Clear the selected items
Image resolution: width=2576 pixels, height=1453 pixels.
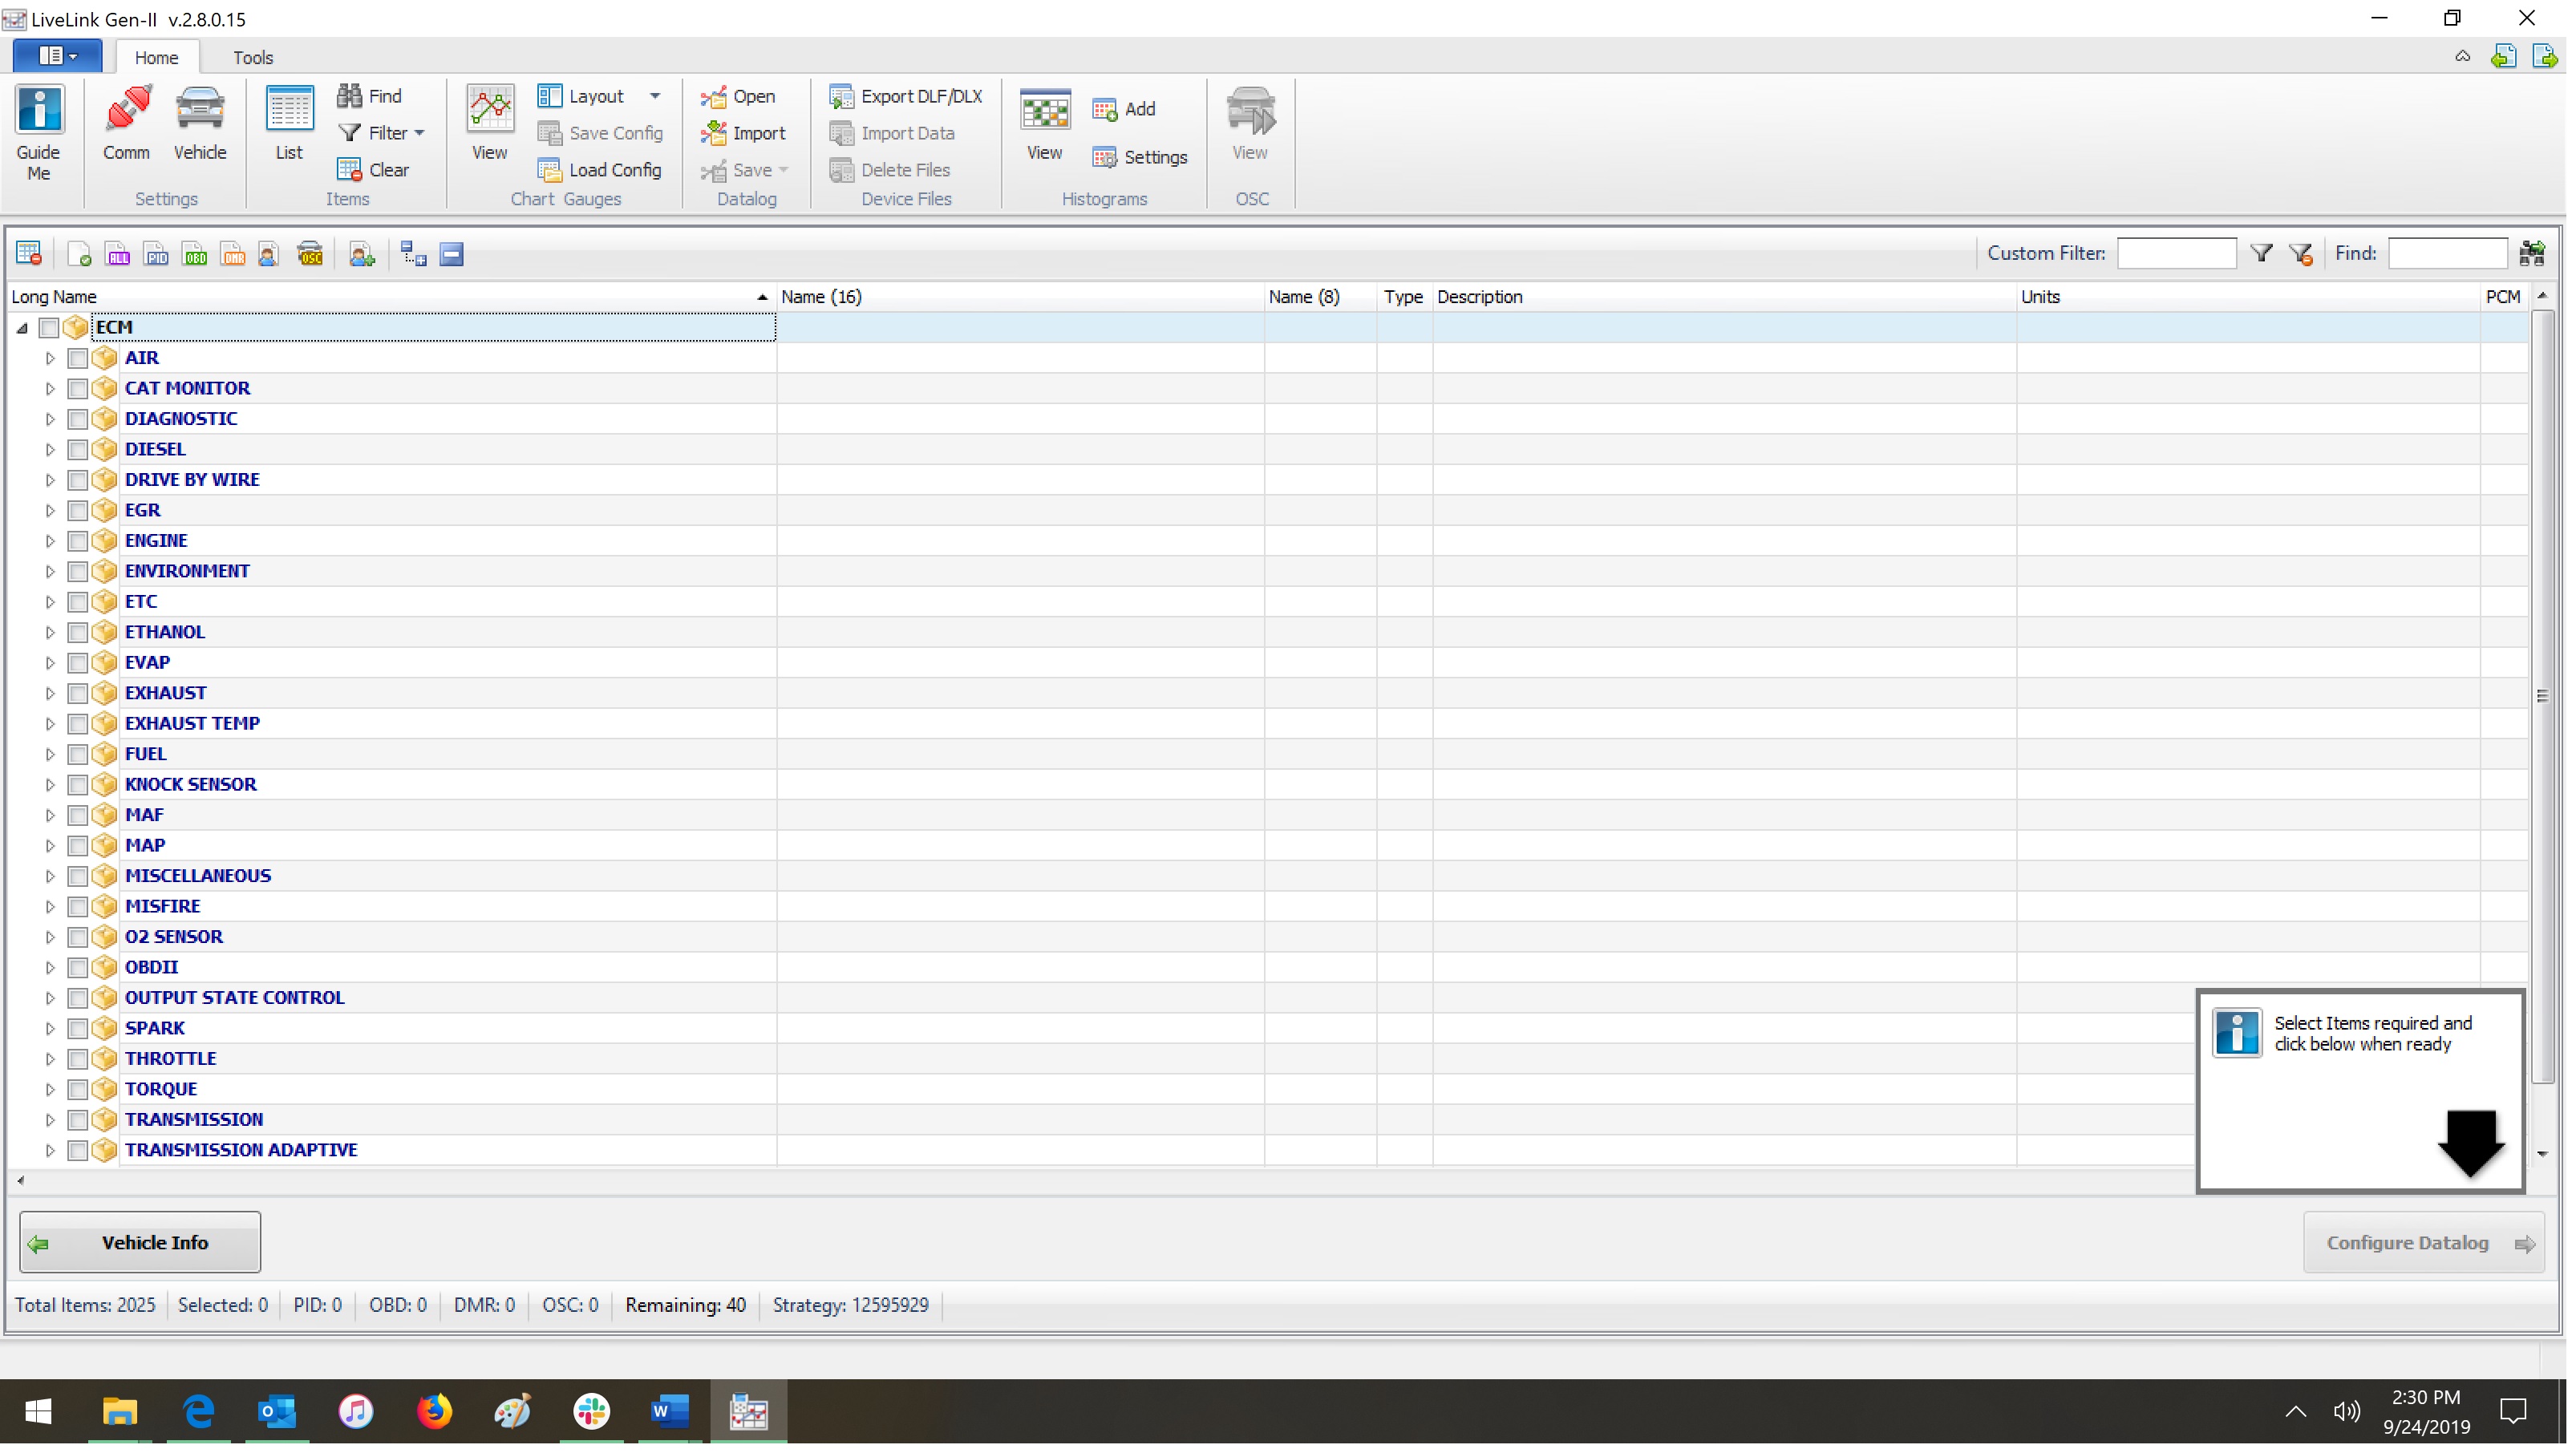[x=374, y=170]
